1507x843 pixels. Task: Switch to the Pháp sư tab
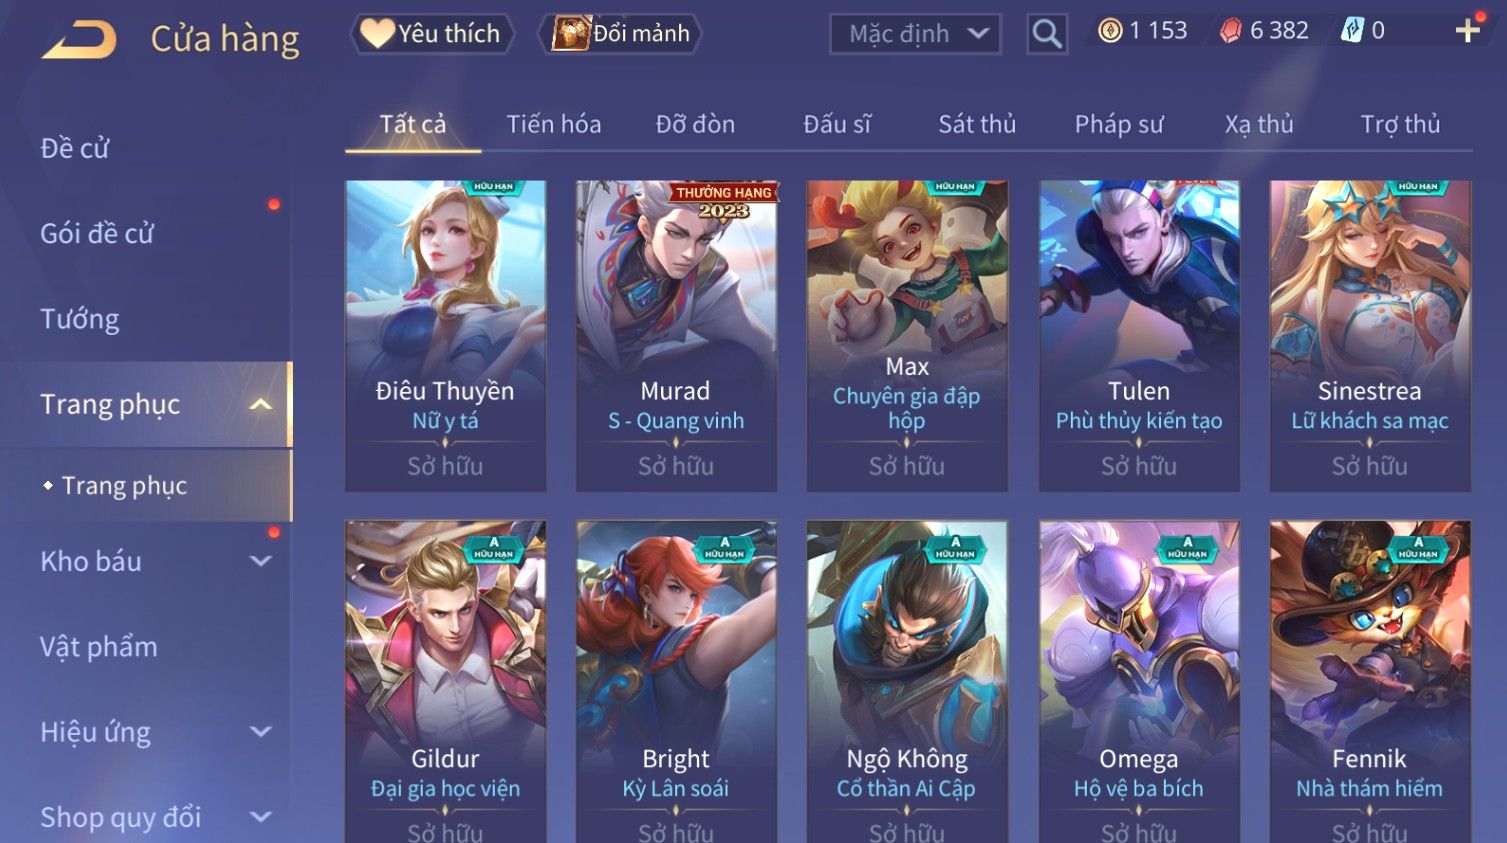click(x=1119, y=124)
